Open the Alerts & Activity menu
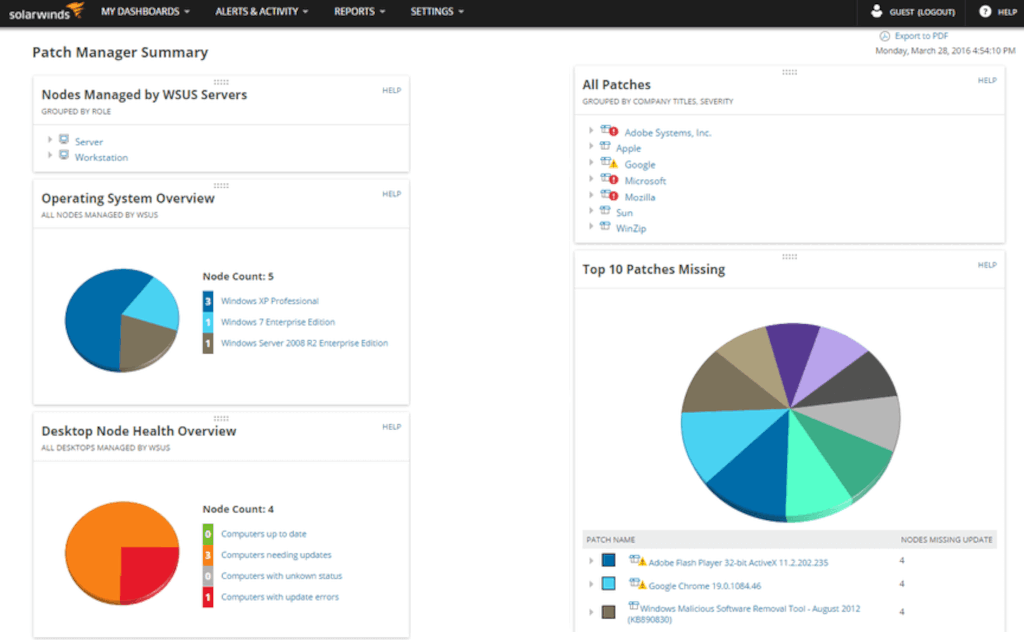The width and height of the screenshot is (1024, 640). (262, 12)
